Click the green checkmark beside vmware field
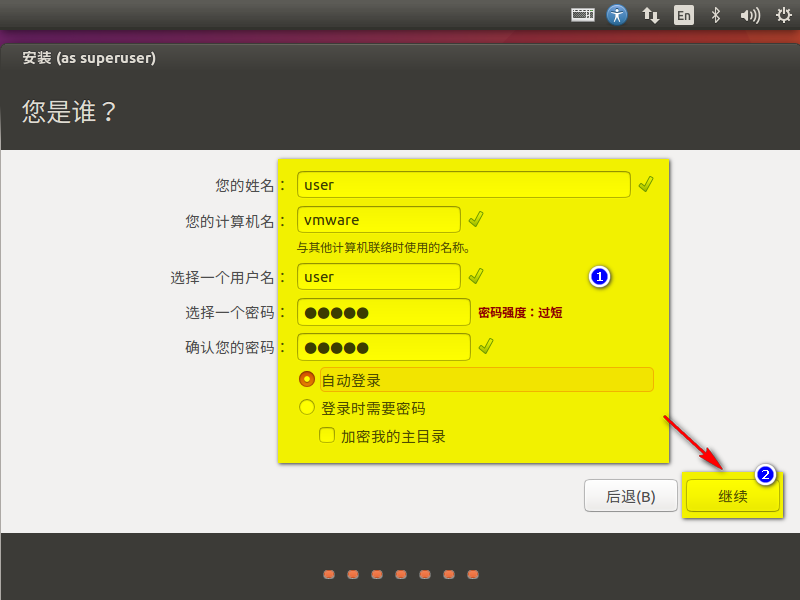800x600 pixels. (476, 219)
